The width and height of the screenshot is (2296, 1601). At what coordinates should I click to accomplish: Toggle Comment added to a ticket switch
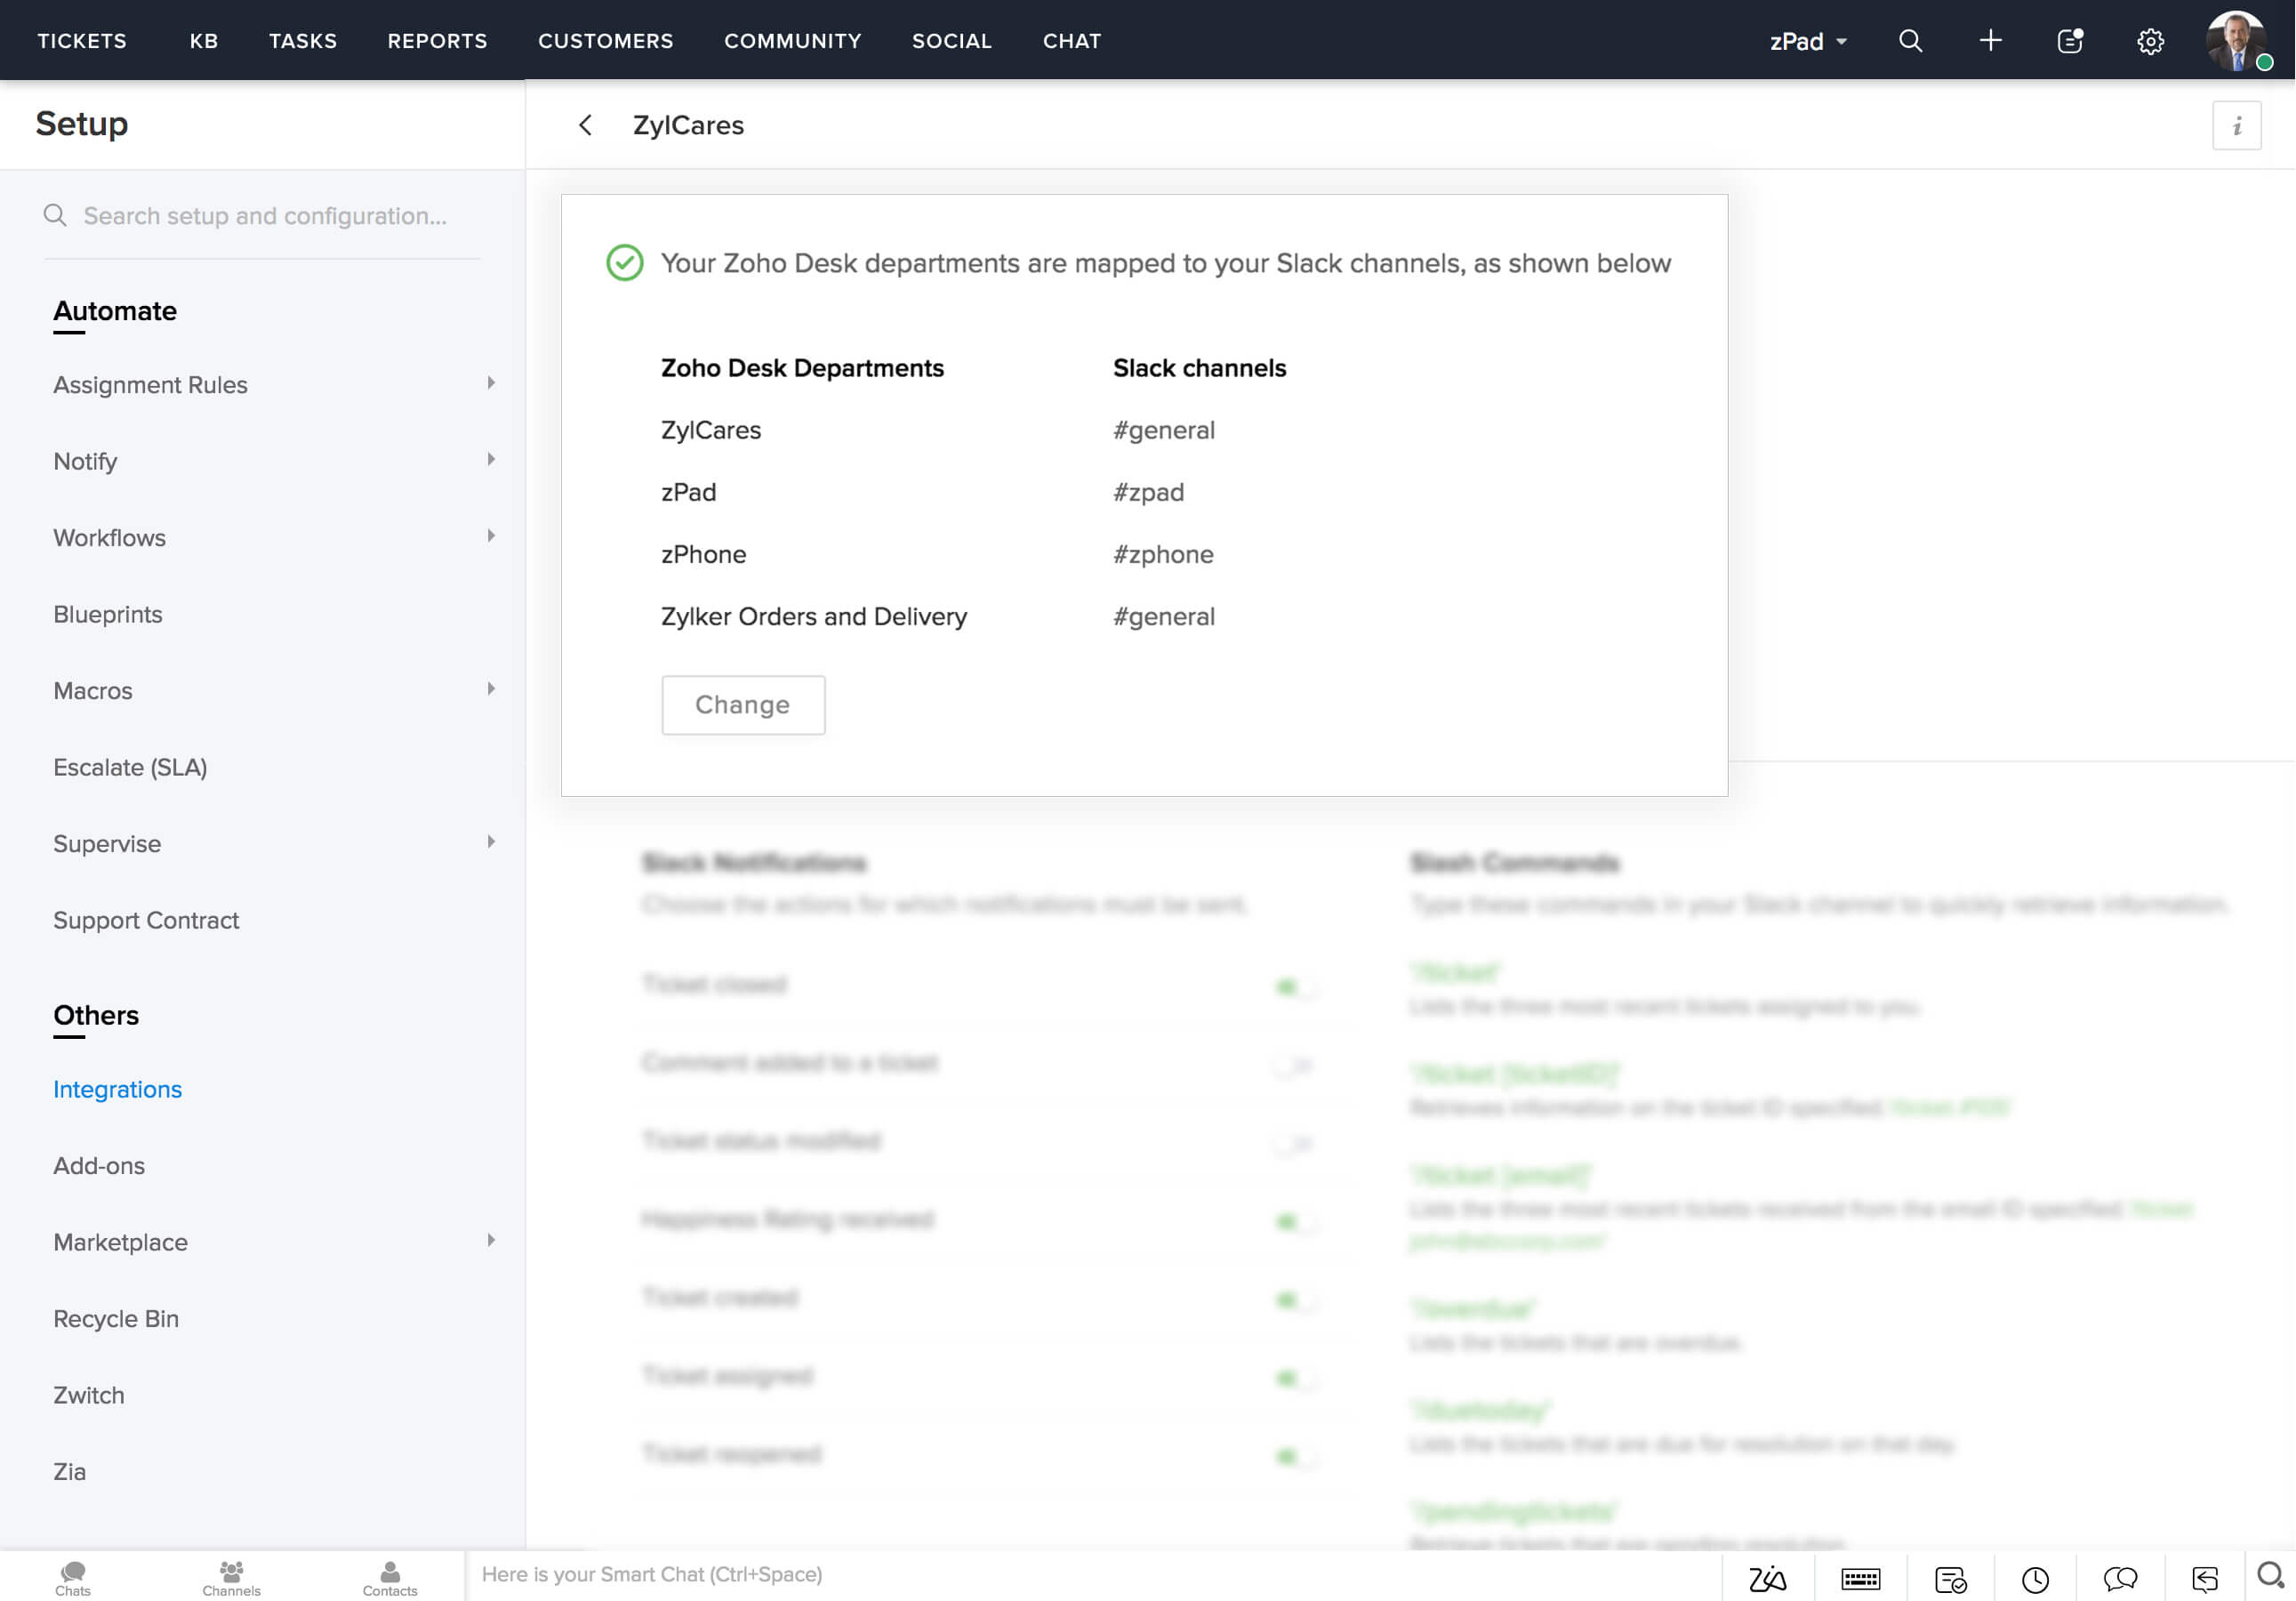coord(1294,1065)
